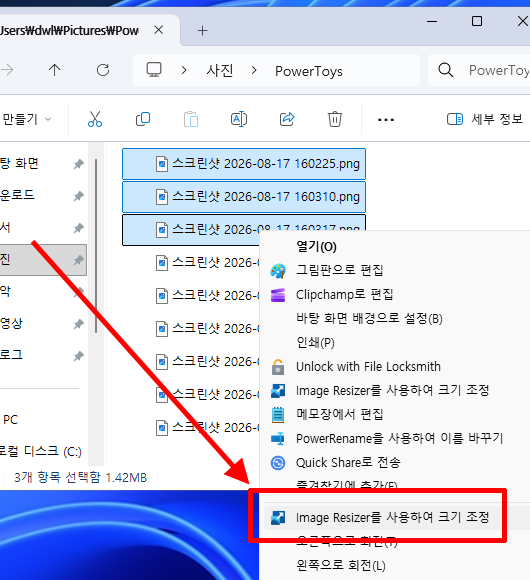Click the Share icon in toolbar
The height and width of the screenshot is (580, 530).
(287, 119)
